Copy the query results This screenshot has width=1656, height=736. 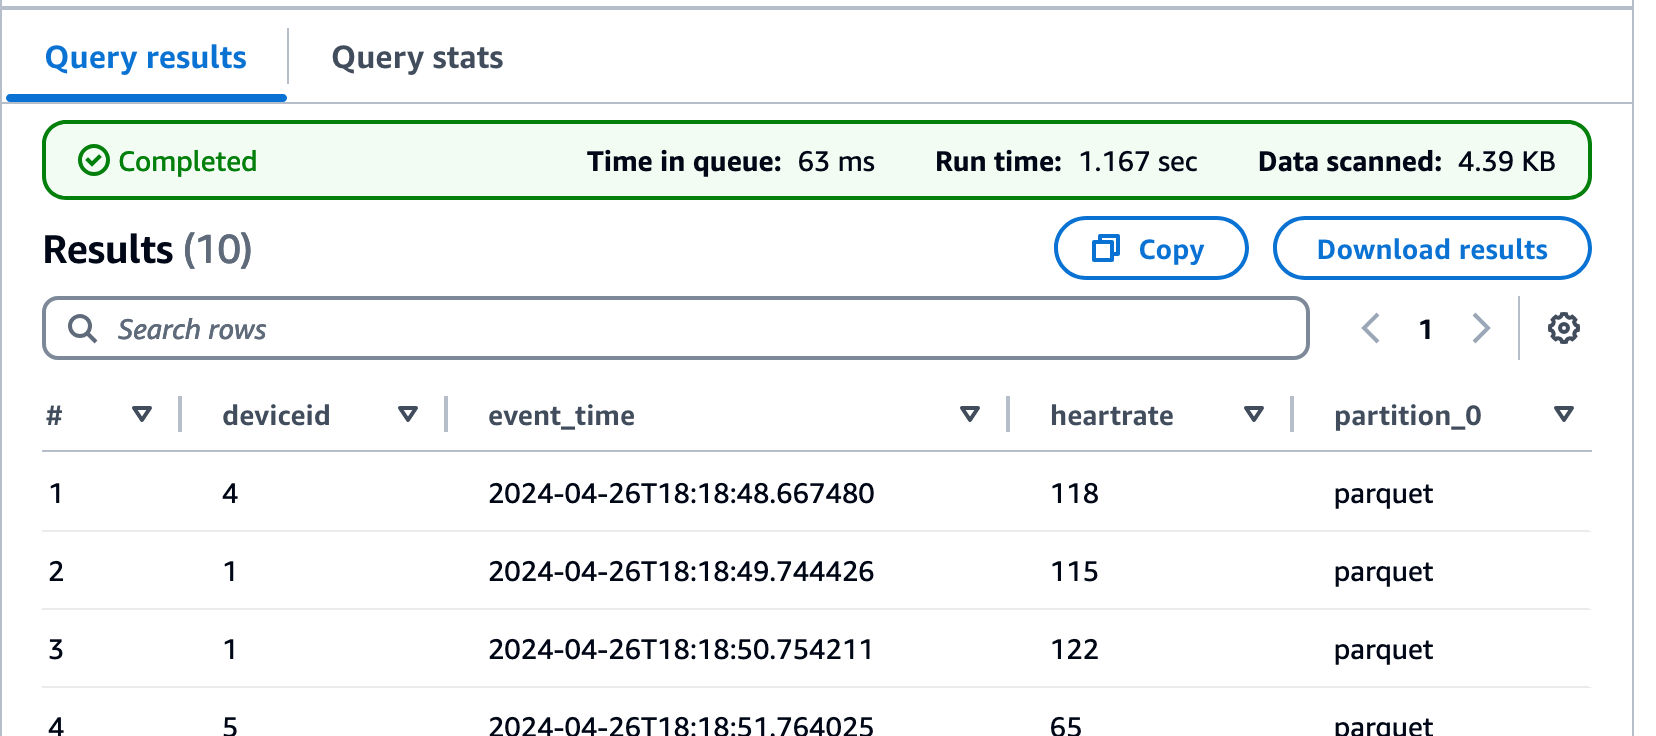tap(1151, 248)
